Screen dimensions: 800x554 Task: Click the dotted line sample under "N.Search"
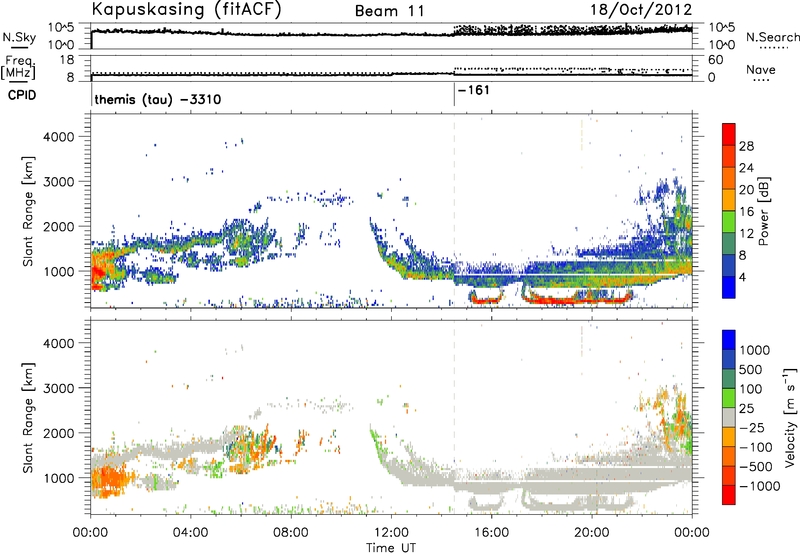click(773, 48)
